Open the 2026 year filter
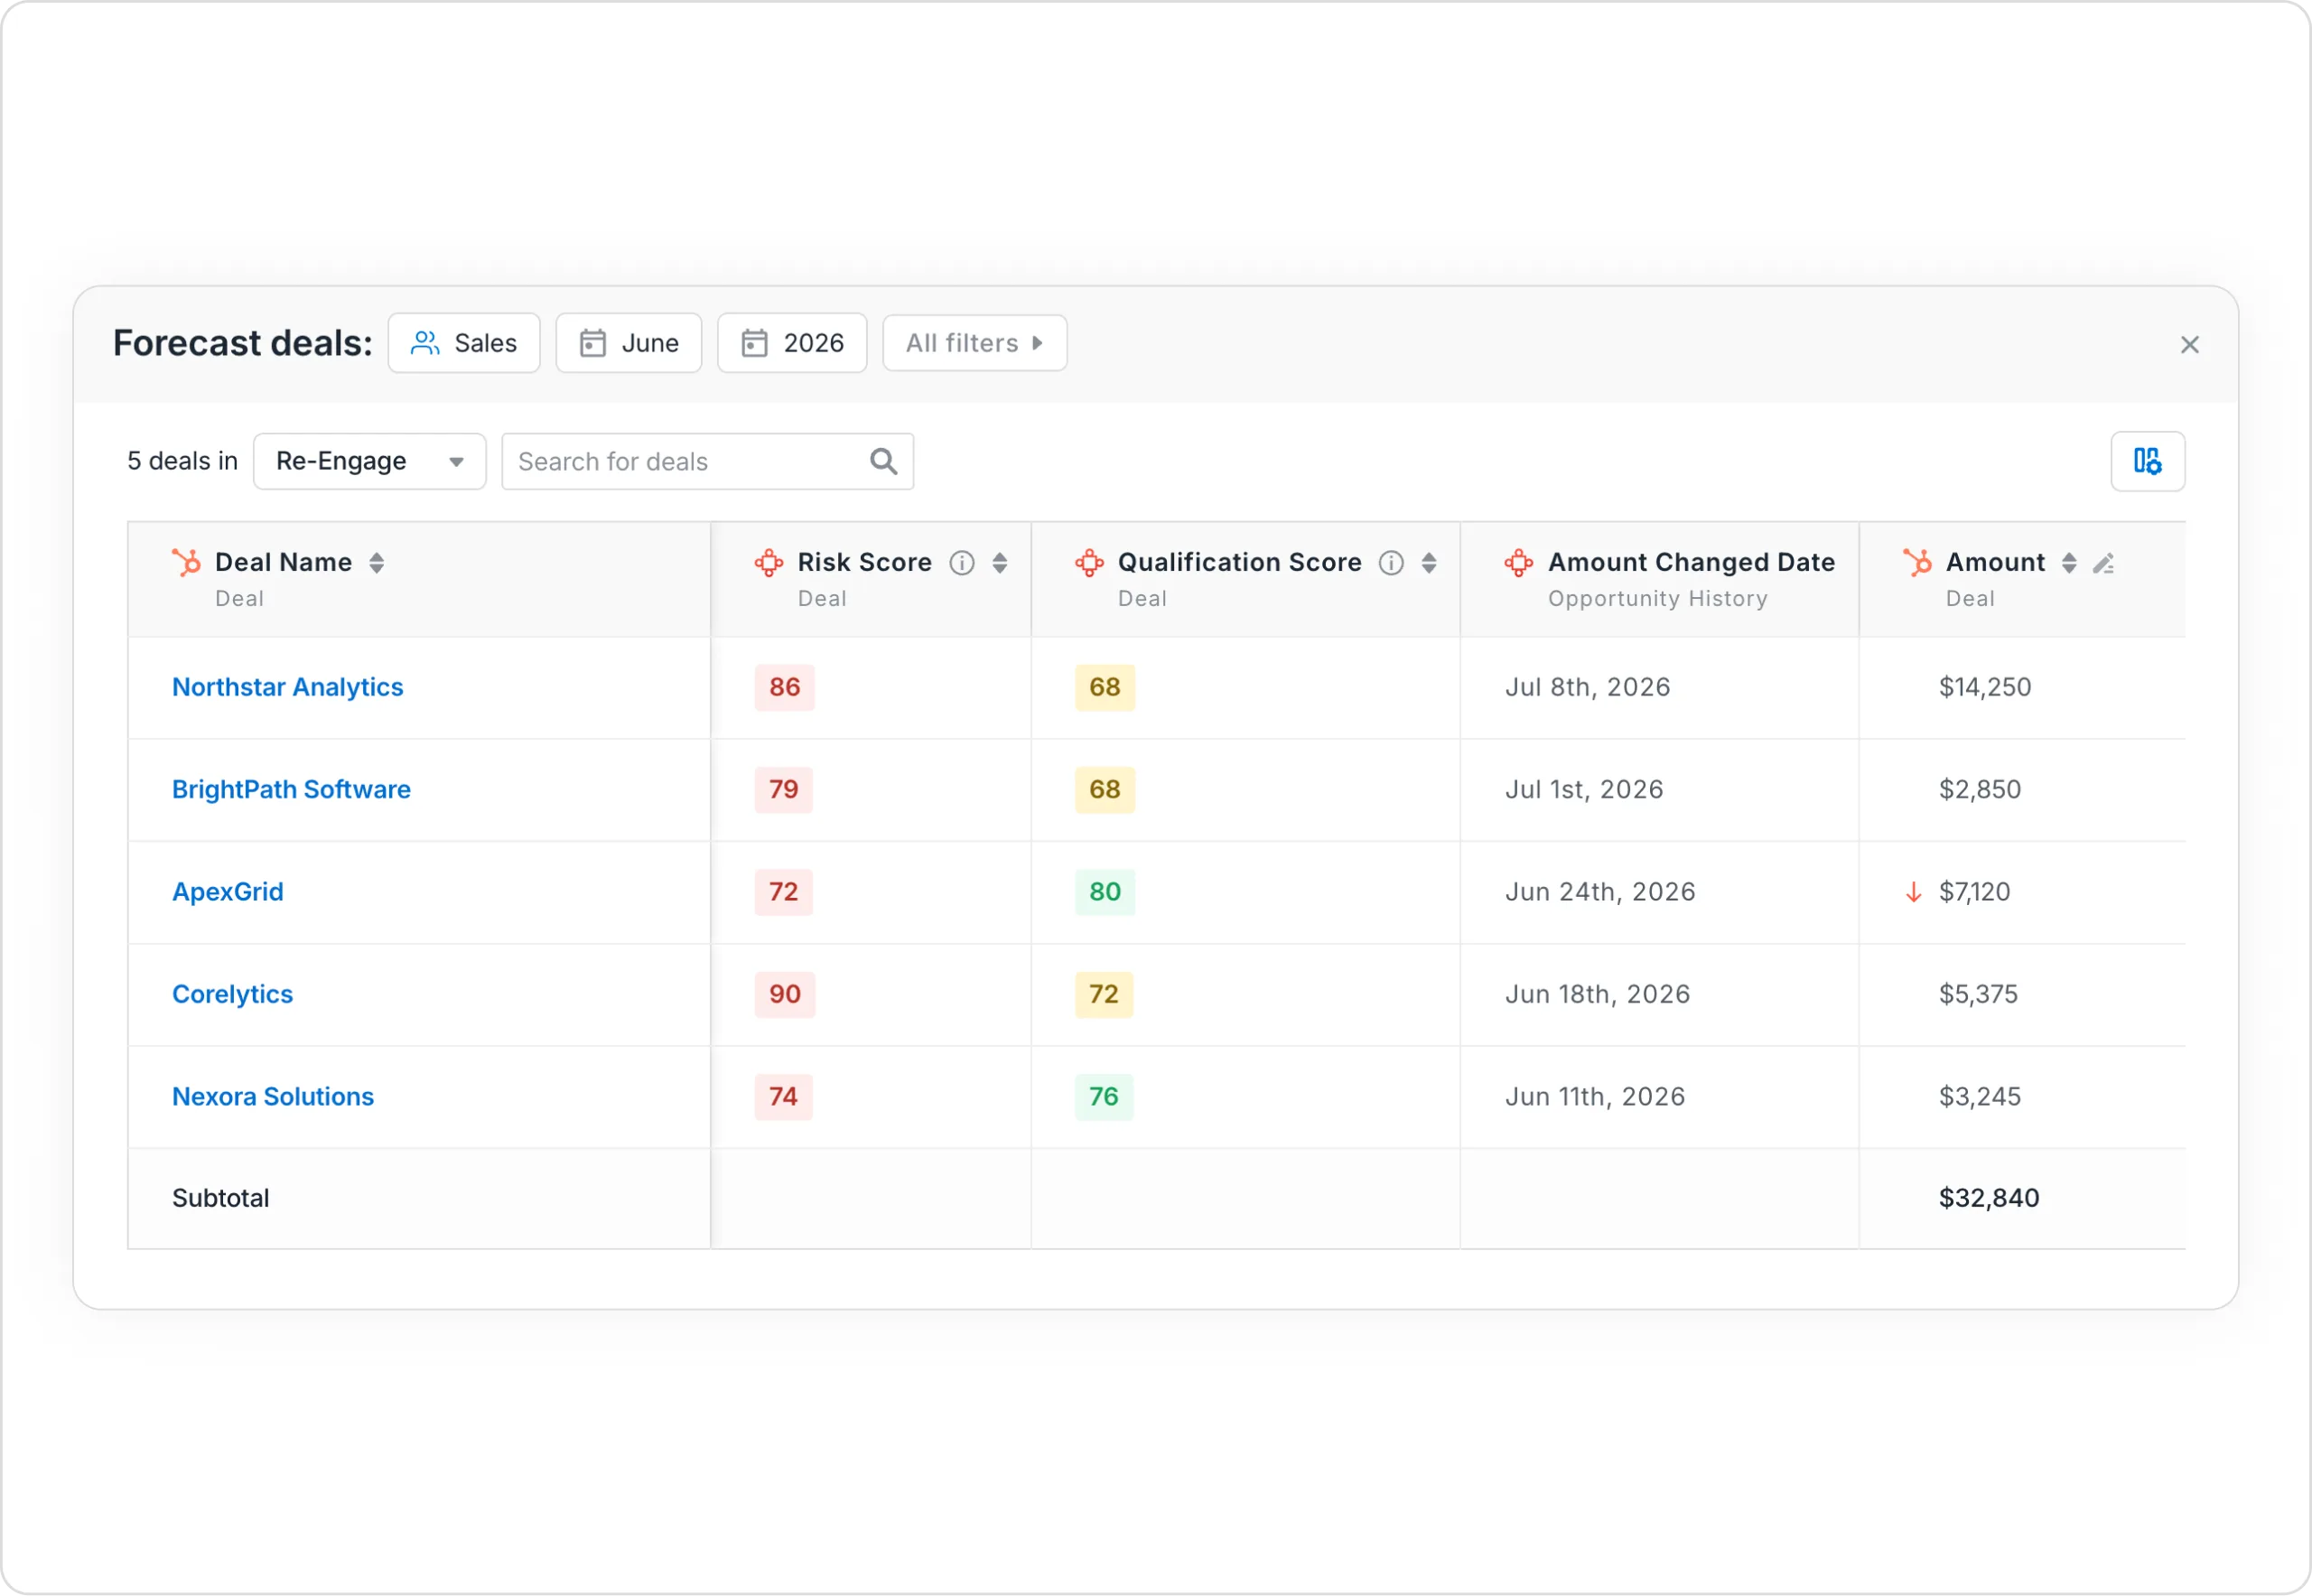Image resolution: width=2312 pixels, height=1596 pixels. pos(792,343)
